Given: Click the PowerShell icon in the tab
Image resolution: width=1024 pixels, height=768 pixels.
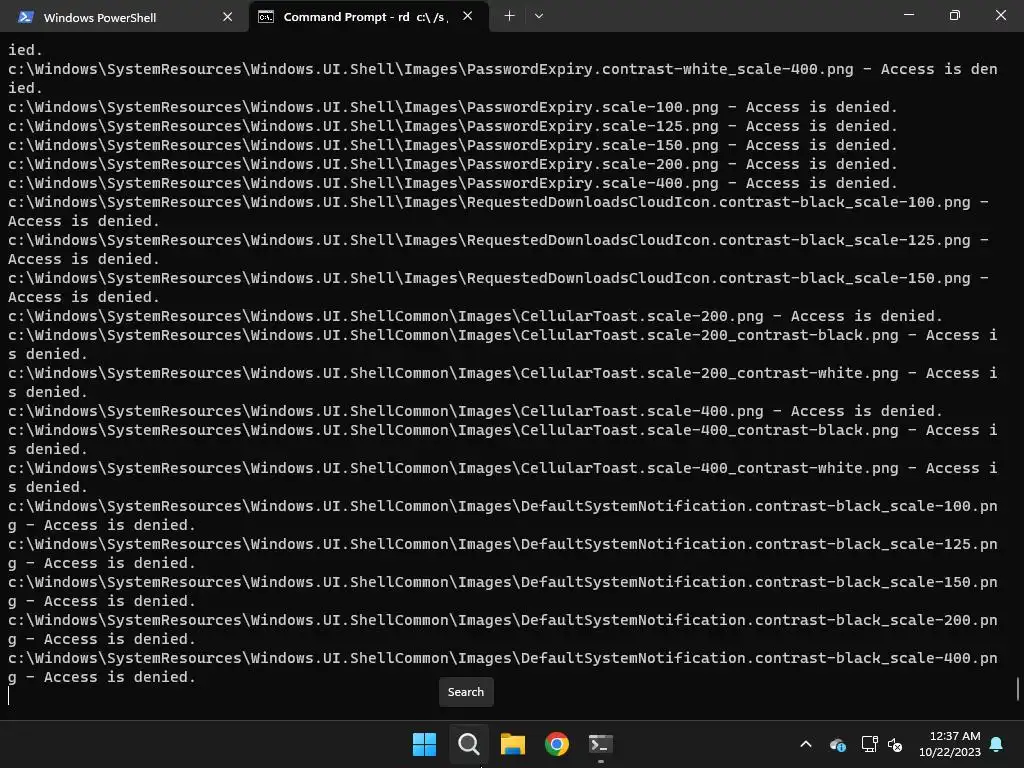Looking at the screenshot, I should tap(26, 17).
